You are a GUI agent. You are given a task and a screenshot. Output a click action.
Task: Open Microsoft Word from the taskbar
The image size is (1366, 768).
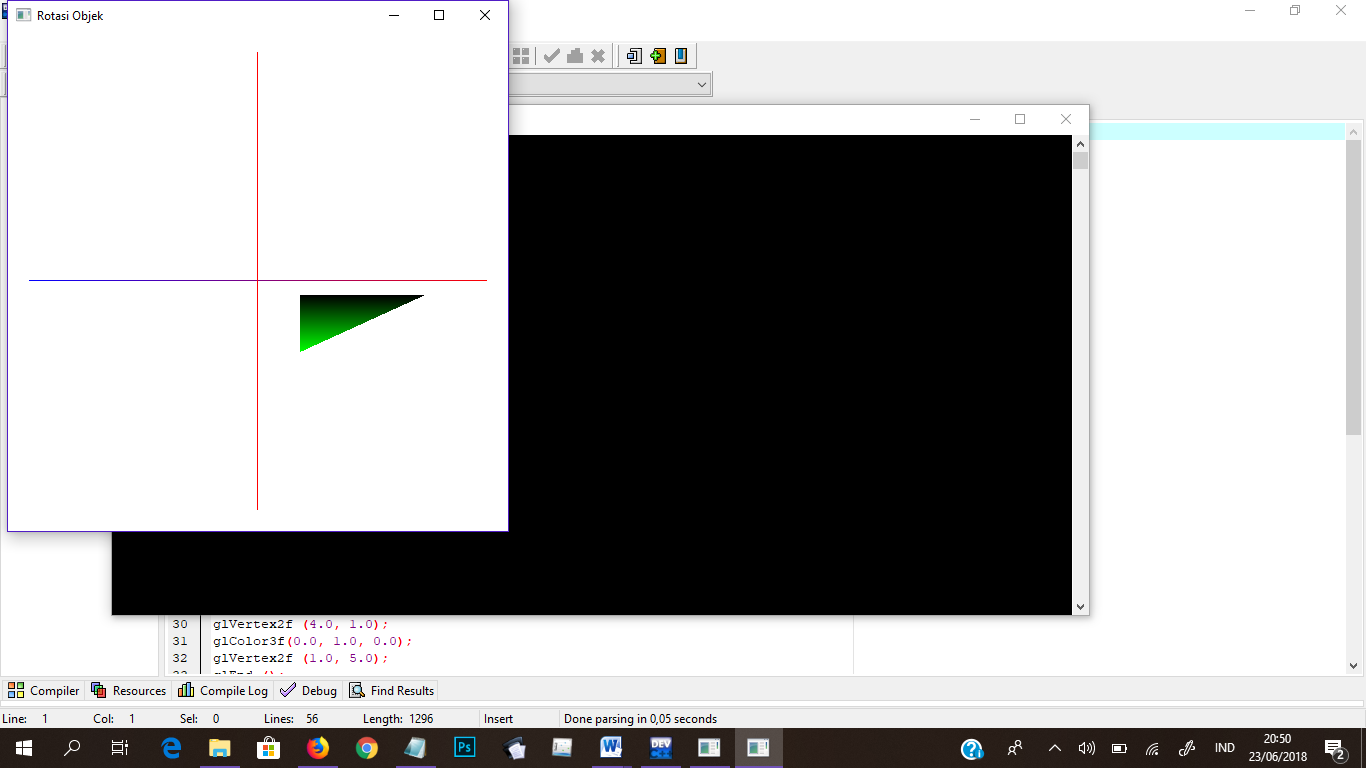click(611, 747)
